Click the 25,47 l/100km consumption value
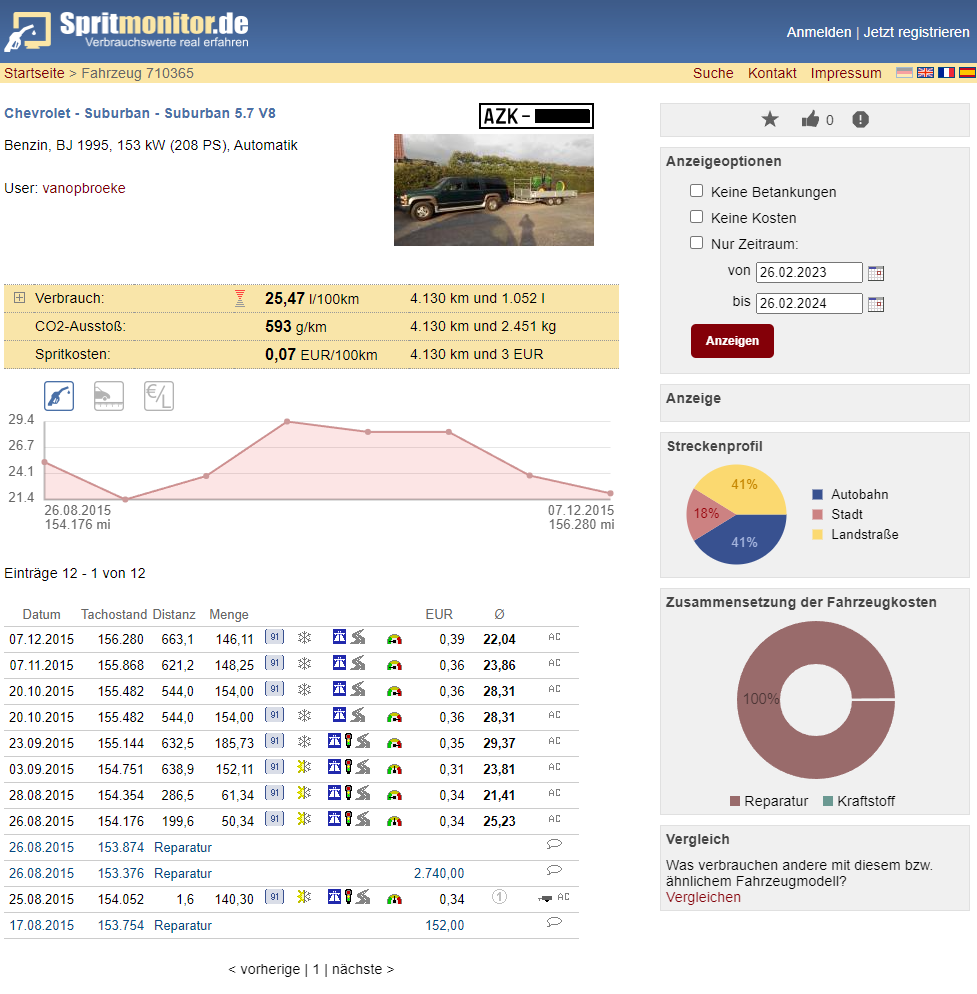This screenshot has width=977, height=994. pyautogui.click(x=312, y=299)
